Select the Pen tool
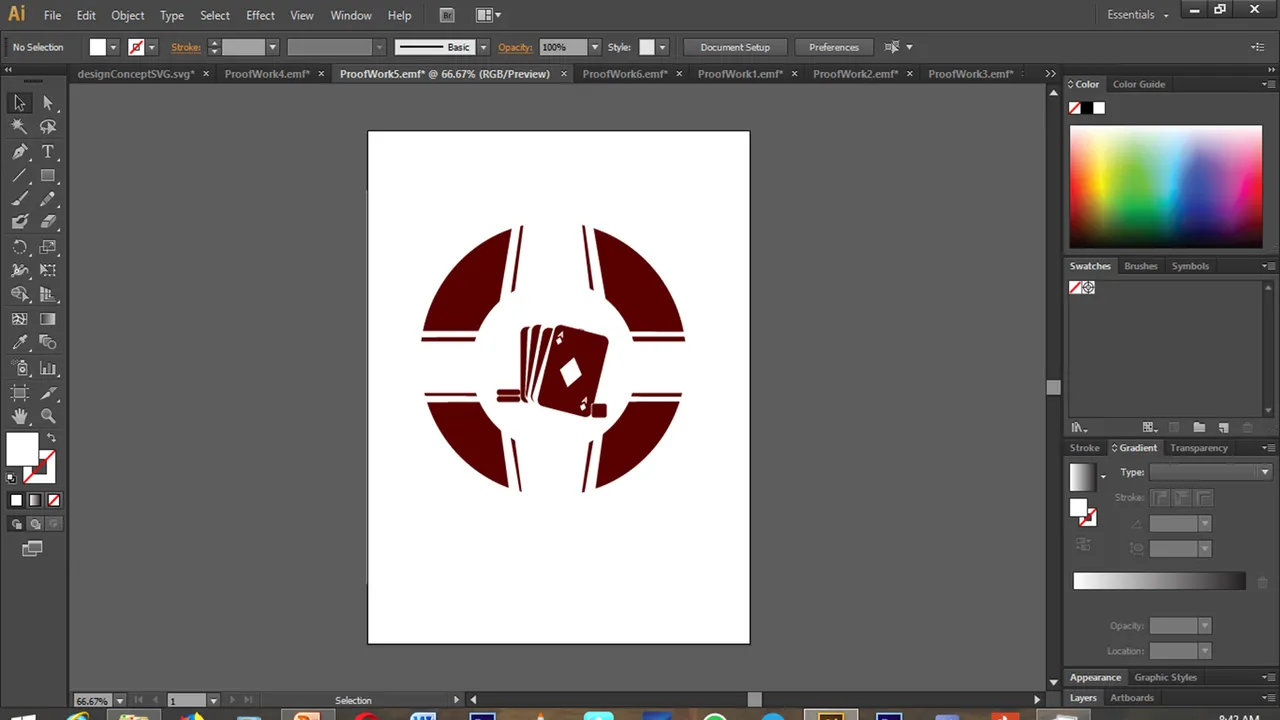1280x720 pixels. (x=19, y=151)
